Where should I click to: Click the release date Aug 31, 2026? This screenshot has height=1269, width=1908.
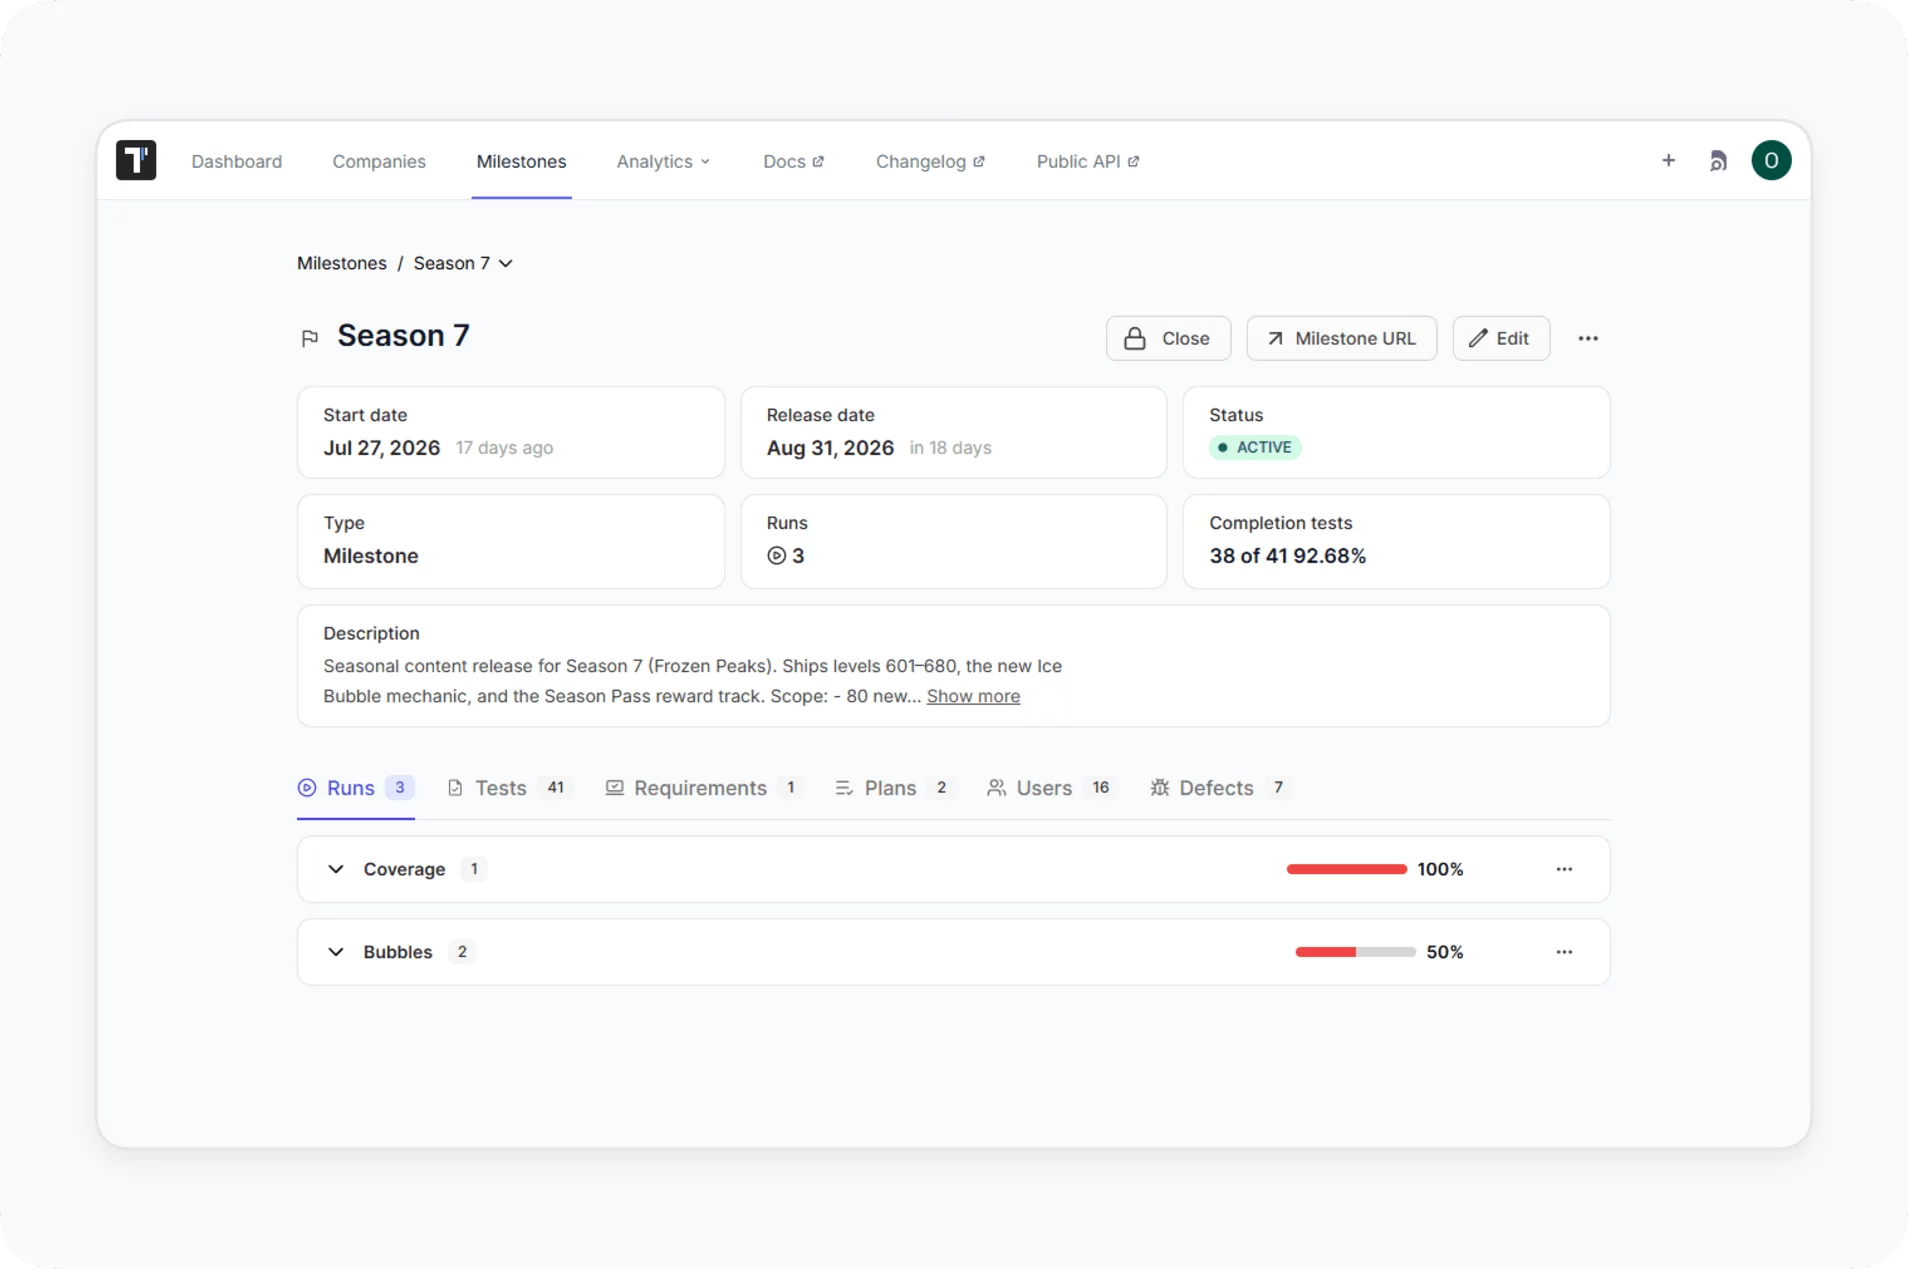[830, 448]
